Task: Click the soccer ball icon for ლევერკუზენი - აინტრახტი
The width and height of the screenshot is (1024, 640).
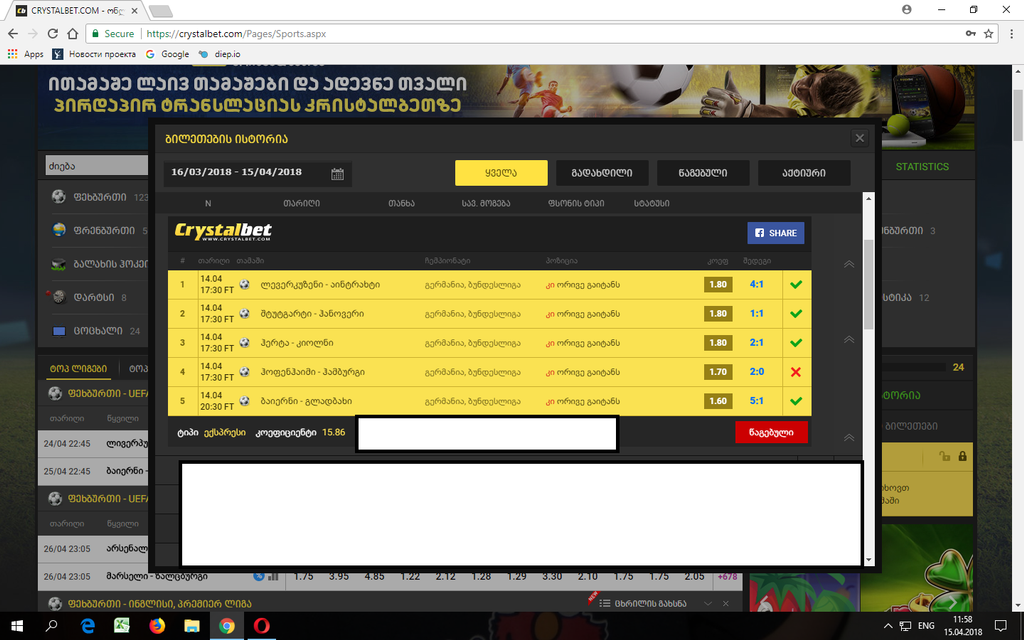Action: 244,284
